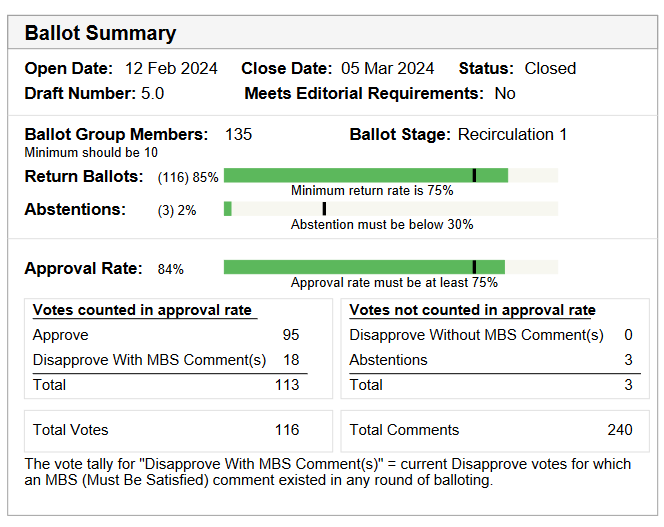Image resolution: width=664 pixels, height=527 pixels.
Task: Click the Disapprove Without MBS Comment(s) count 0
Action: 628,336
